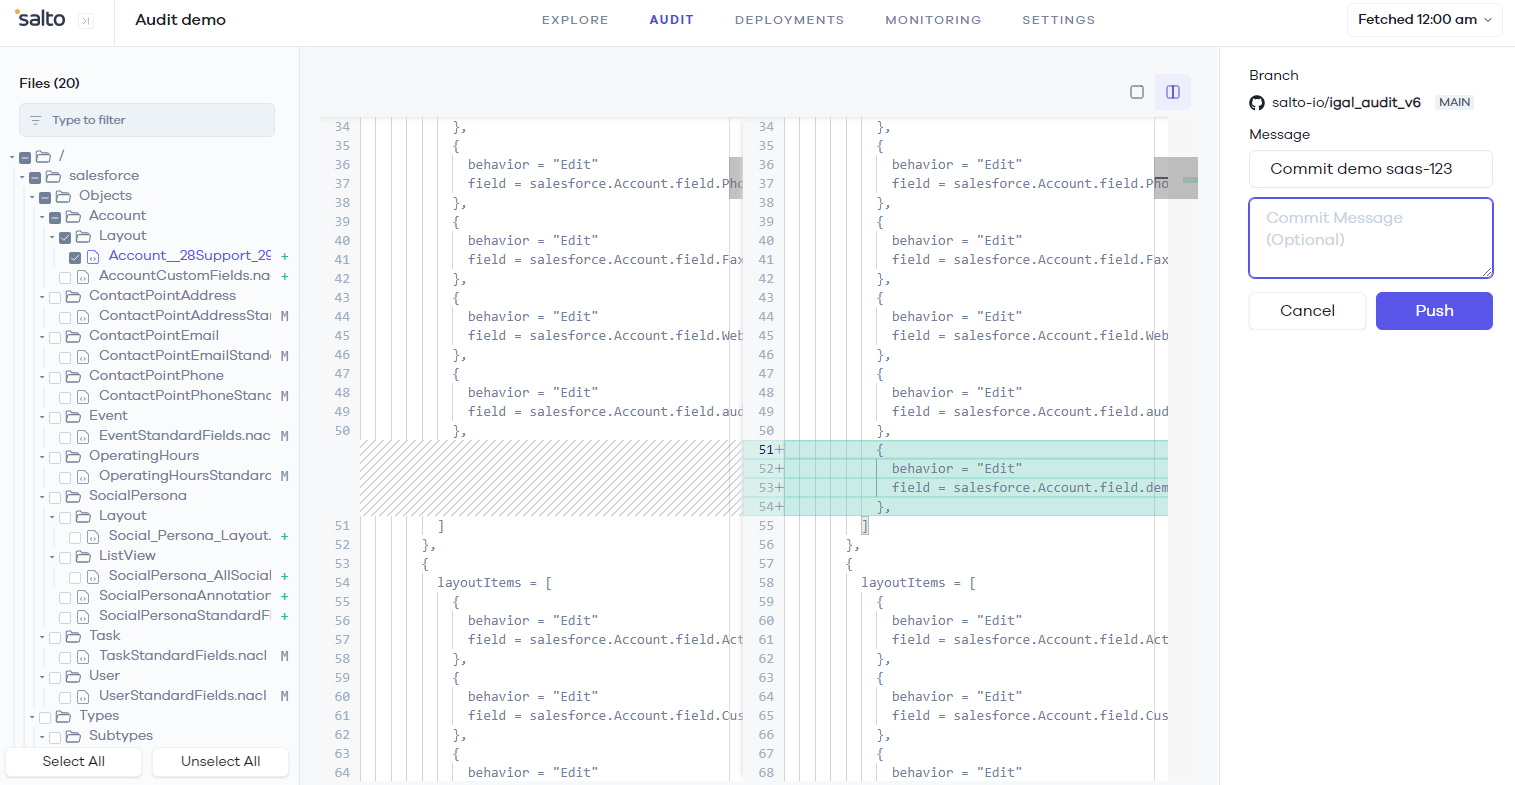Click the diff minimap scroll marker
This screenshot has width=1515, height=785.
pos(1176,178)
